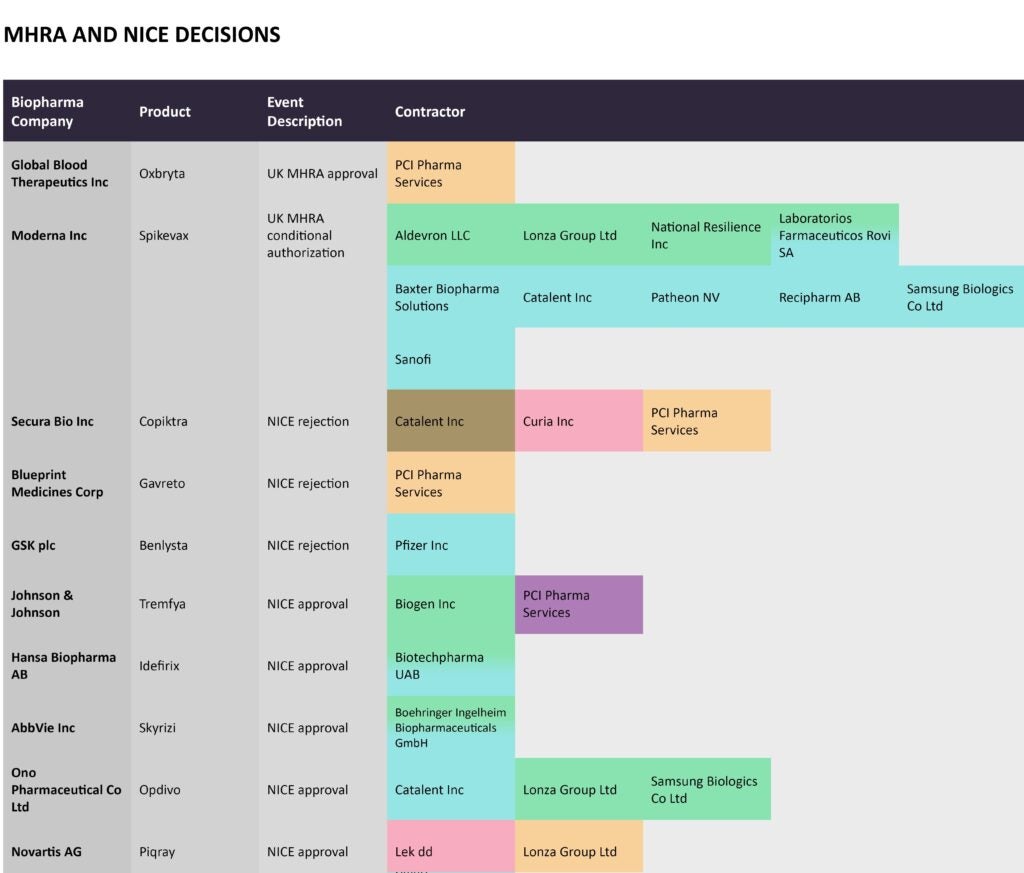Select the Recipharm AB cell
This screenshot has height=873, width=1024.
(834, 297)
